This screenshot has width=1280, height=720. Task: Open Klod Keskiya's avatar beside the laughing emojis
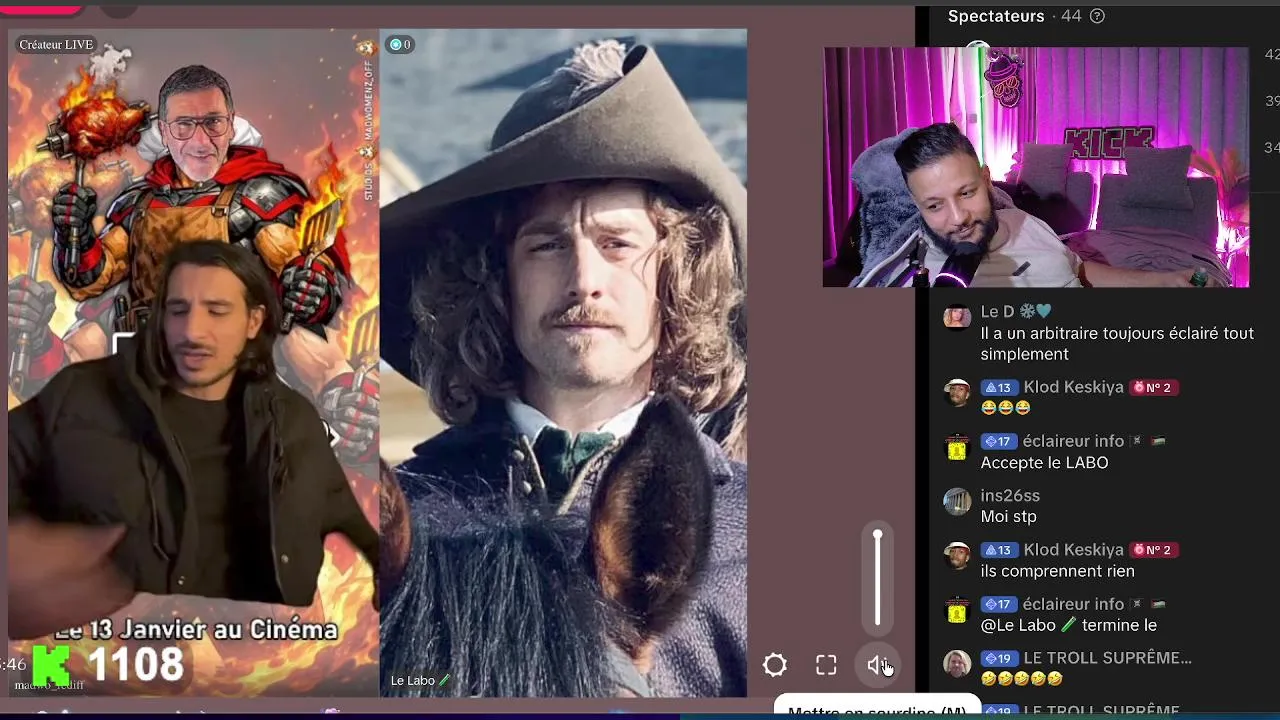point(957,392)
